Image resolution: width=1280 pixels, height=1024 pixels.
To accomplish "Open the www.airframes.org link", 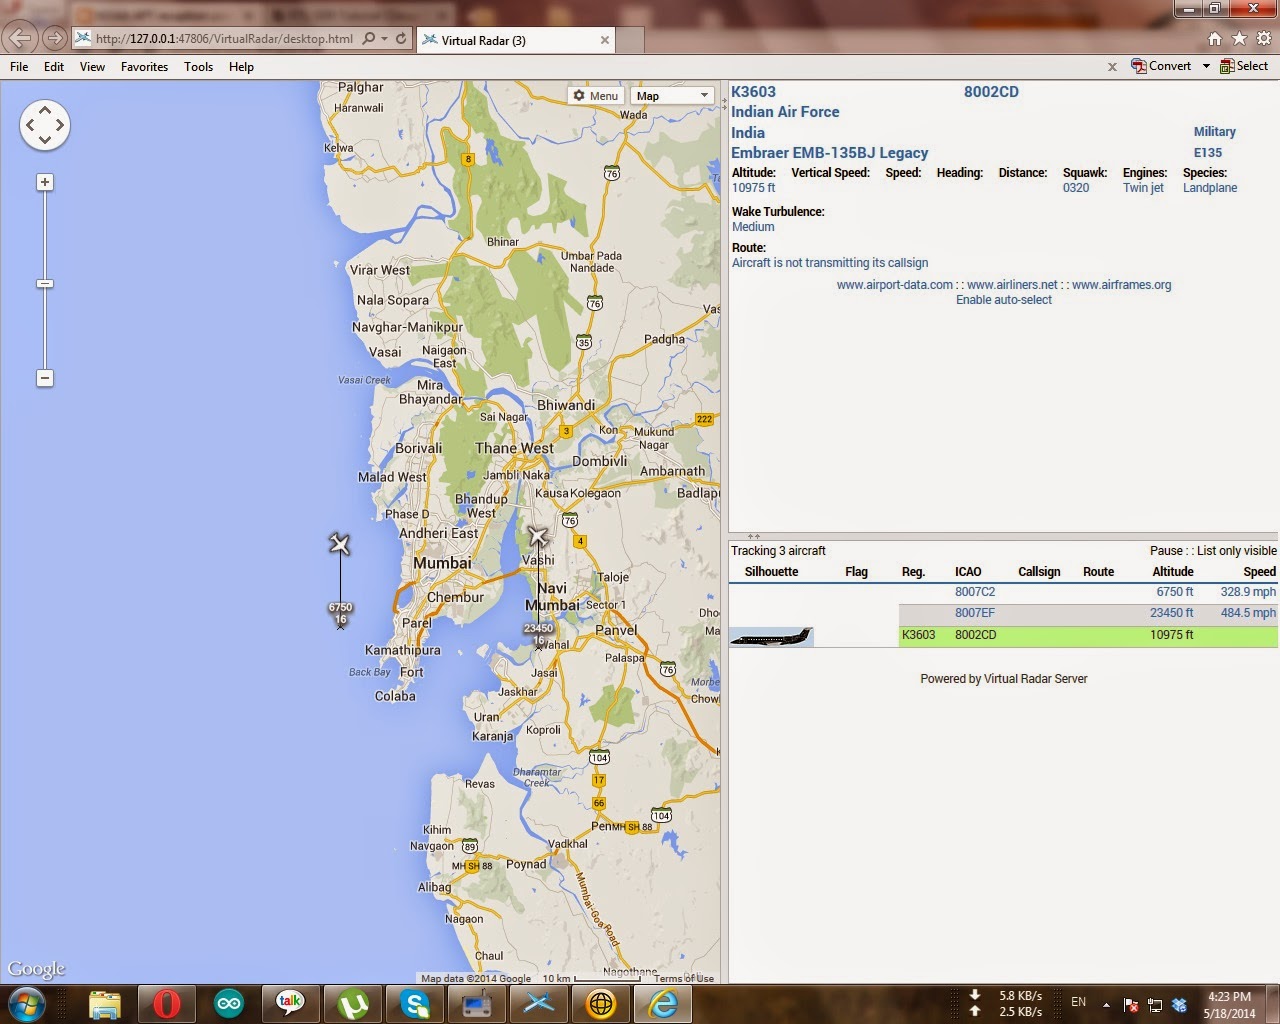I will (1121, 285).
